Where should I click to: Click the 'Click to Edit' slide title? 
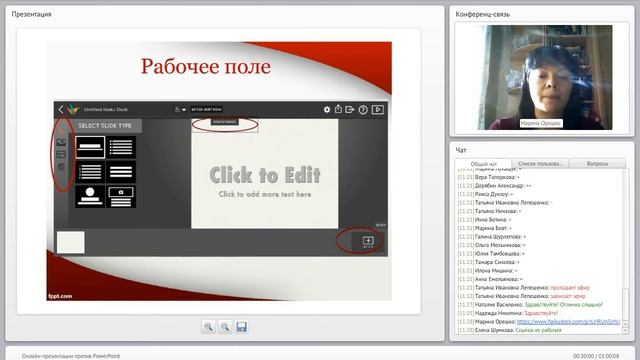pos(265,175)
